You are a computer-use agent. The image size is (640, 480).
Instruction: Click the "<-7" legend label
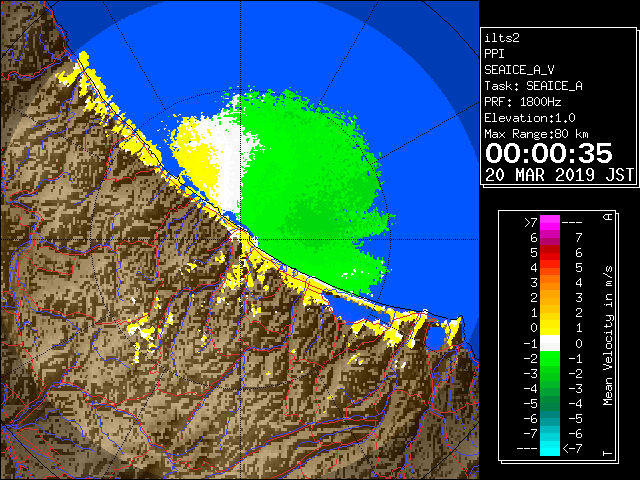point(572,449)
